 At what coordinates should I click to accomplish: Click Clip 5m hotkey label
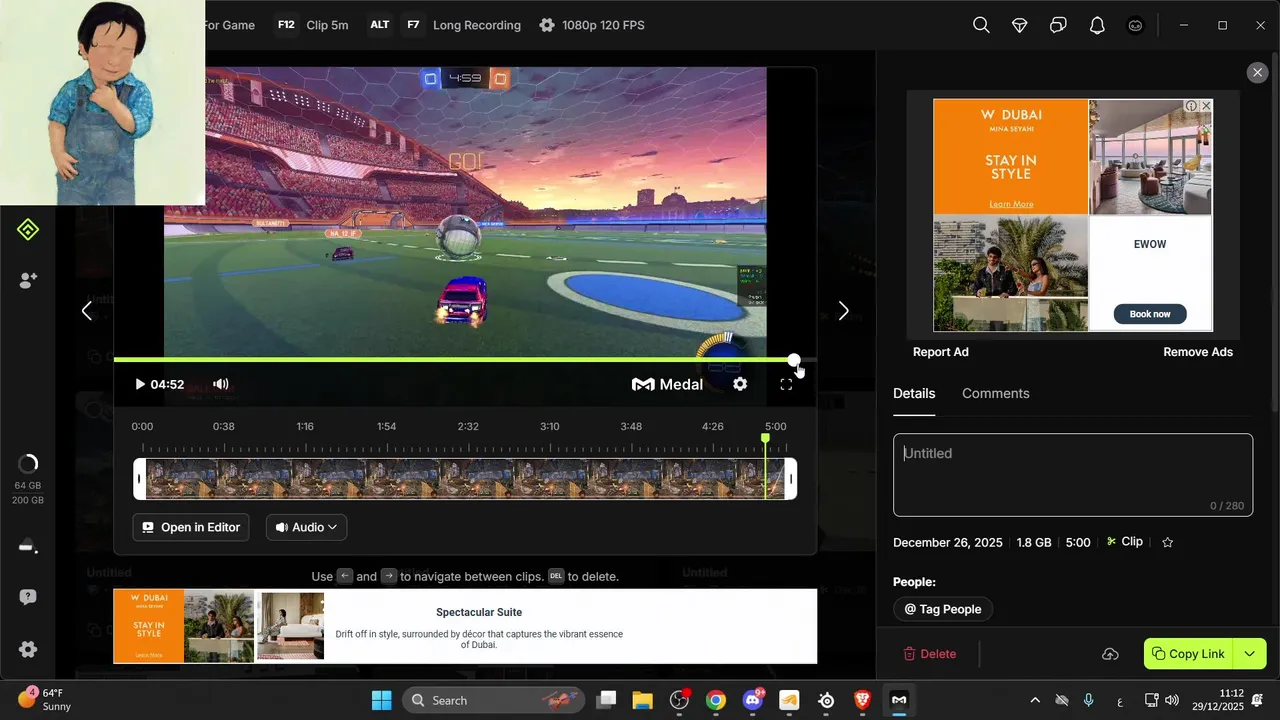[327, 25]
